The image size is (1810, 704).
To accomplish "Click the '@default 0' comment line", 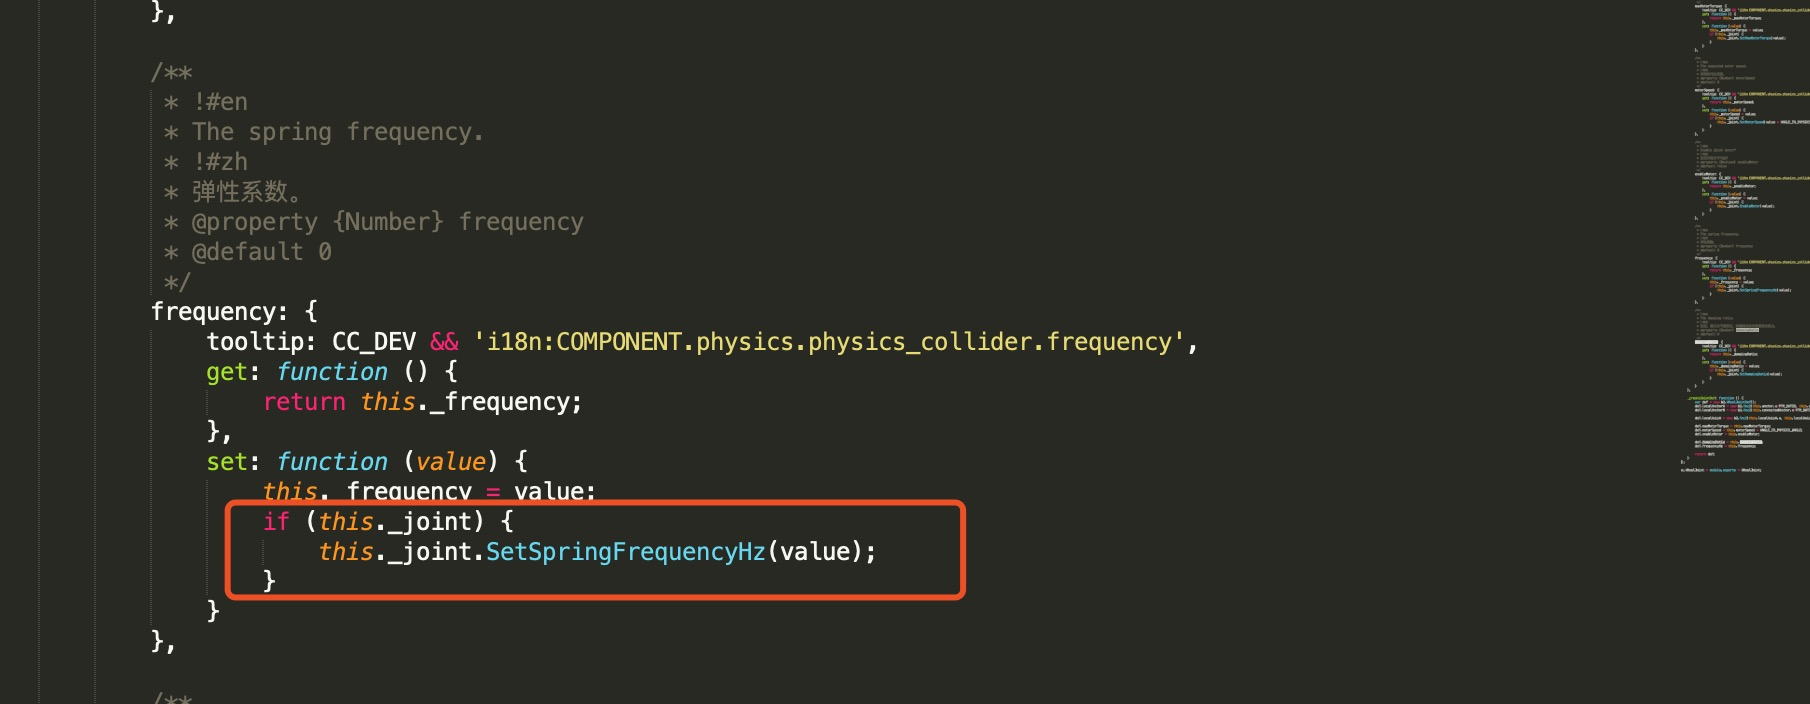I will pos(261,252).
